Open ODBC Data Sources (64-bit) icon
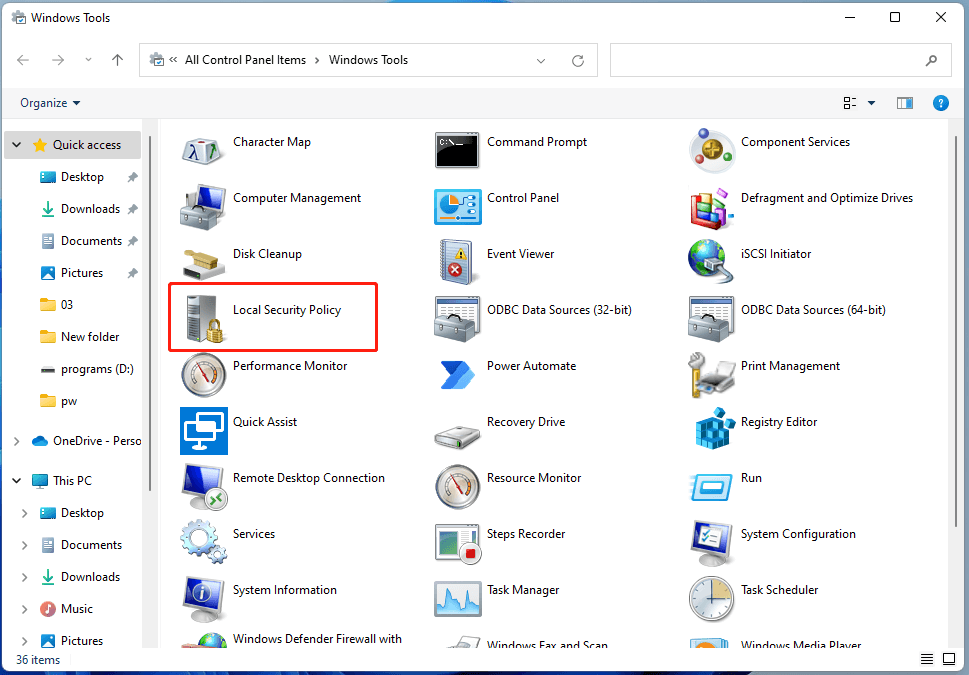Screen dimensions: 969x675 point(711,319)
